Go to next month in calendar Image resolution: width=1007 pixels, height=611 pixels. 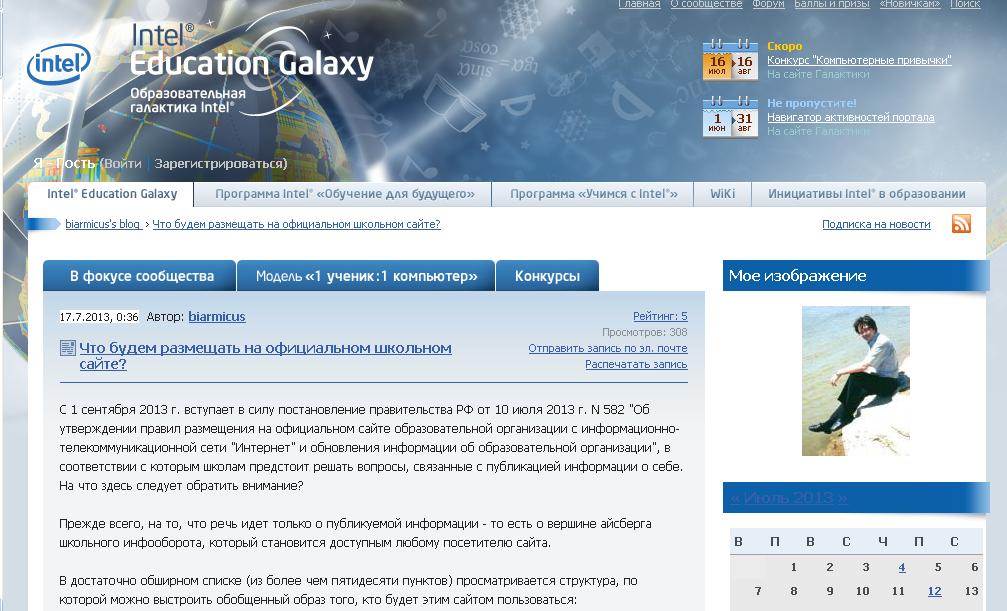tap(842, 498)
